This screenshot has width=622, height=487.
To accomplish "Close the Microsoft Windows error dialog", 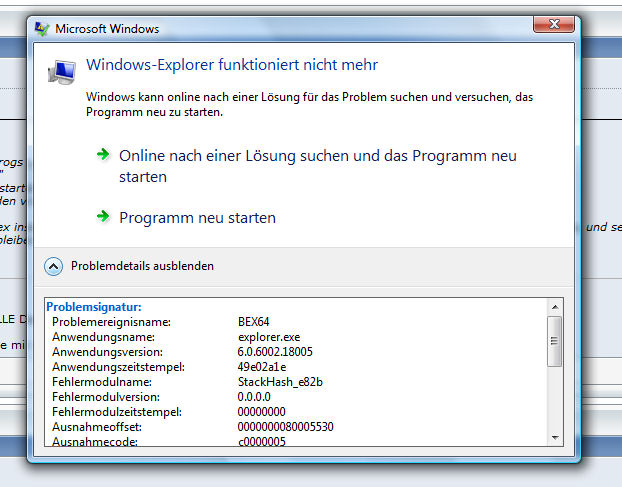I will [554, 24].
